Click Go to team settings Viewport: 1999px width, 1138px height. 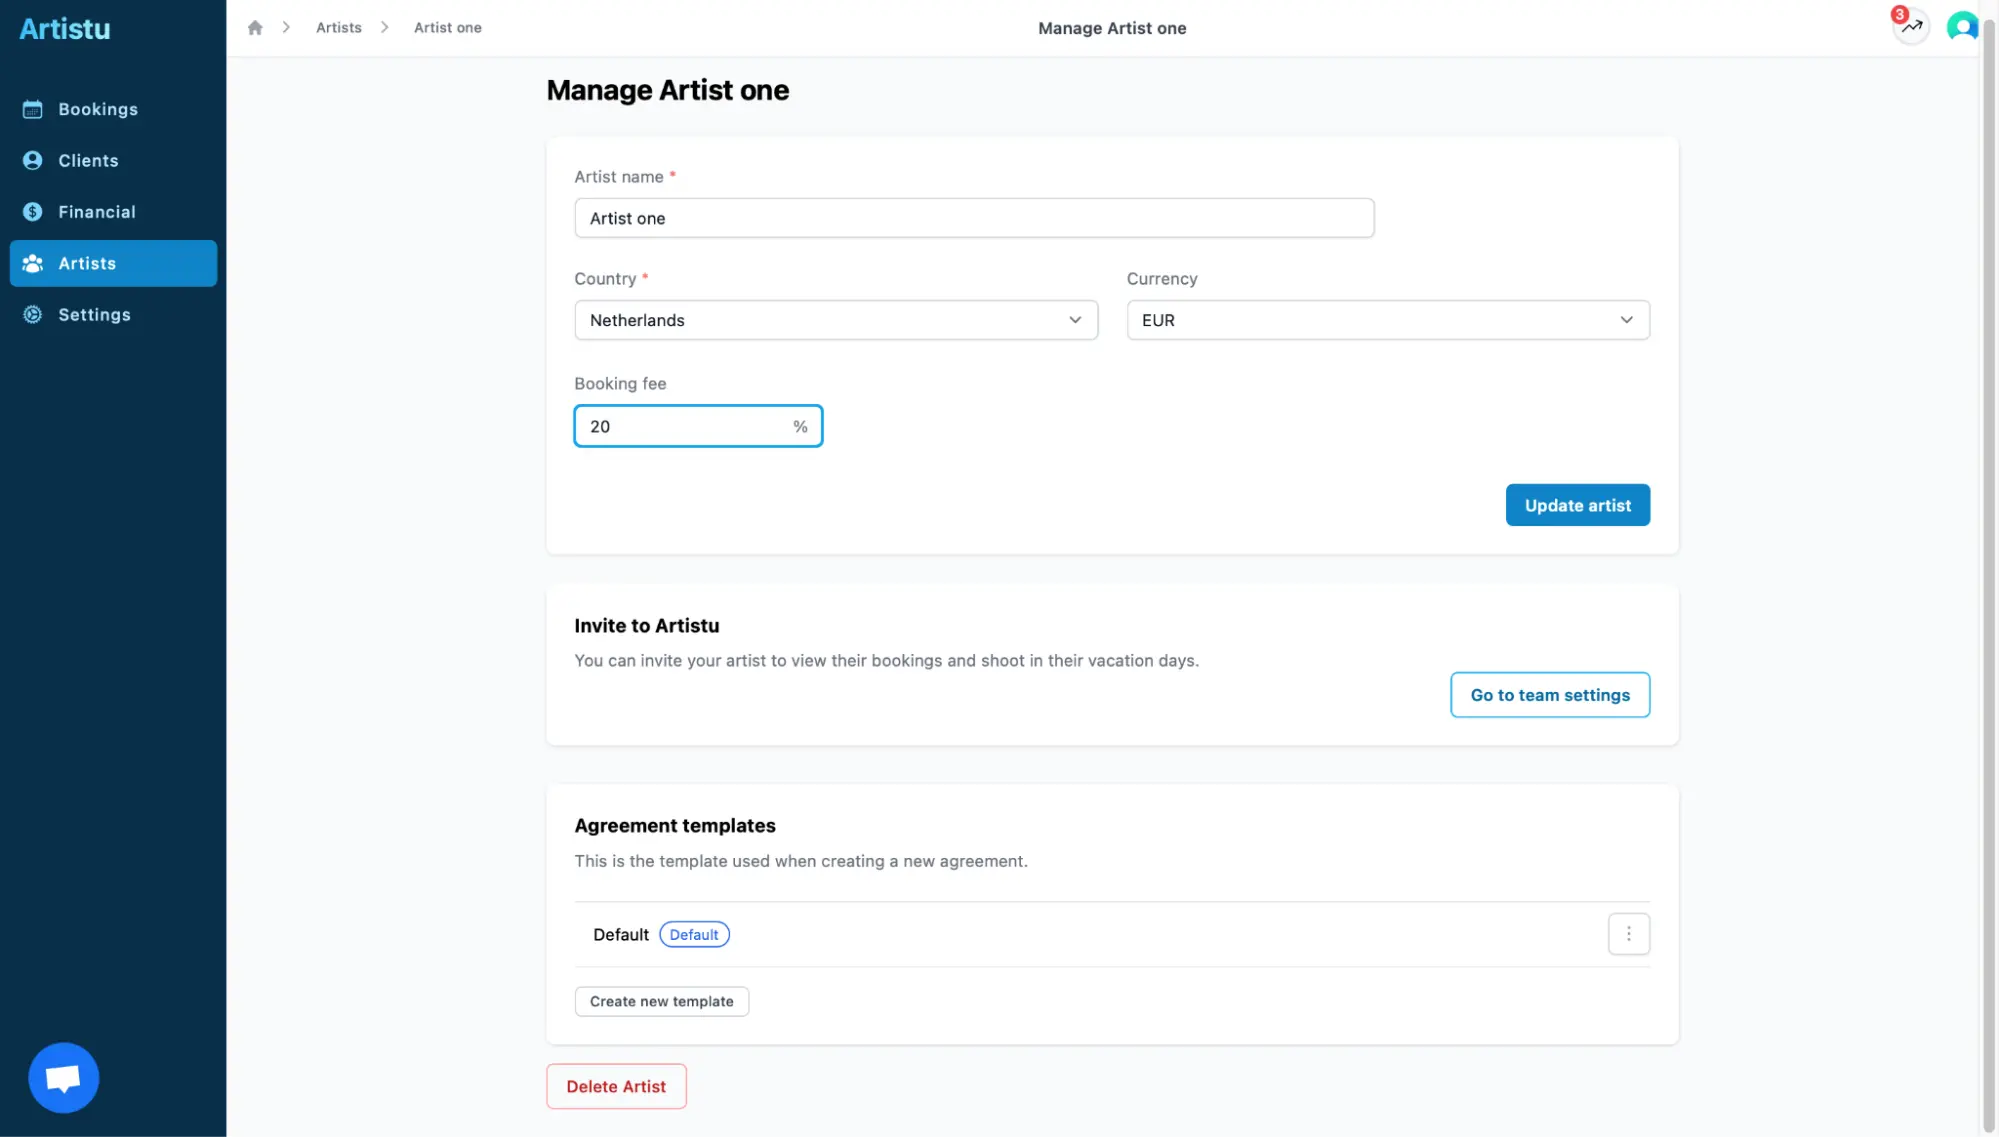click(x=1549, y=695)
